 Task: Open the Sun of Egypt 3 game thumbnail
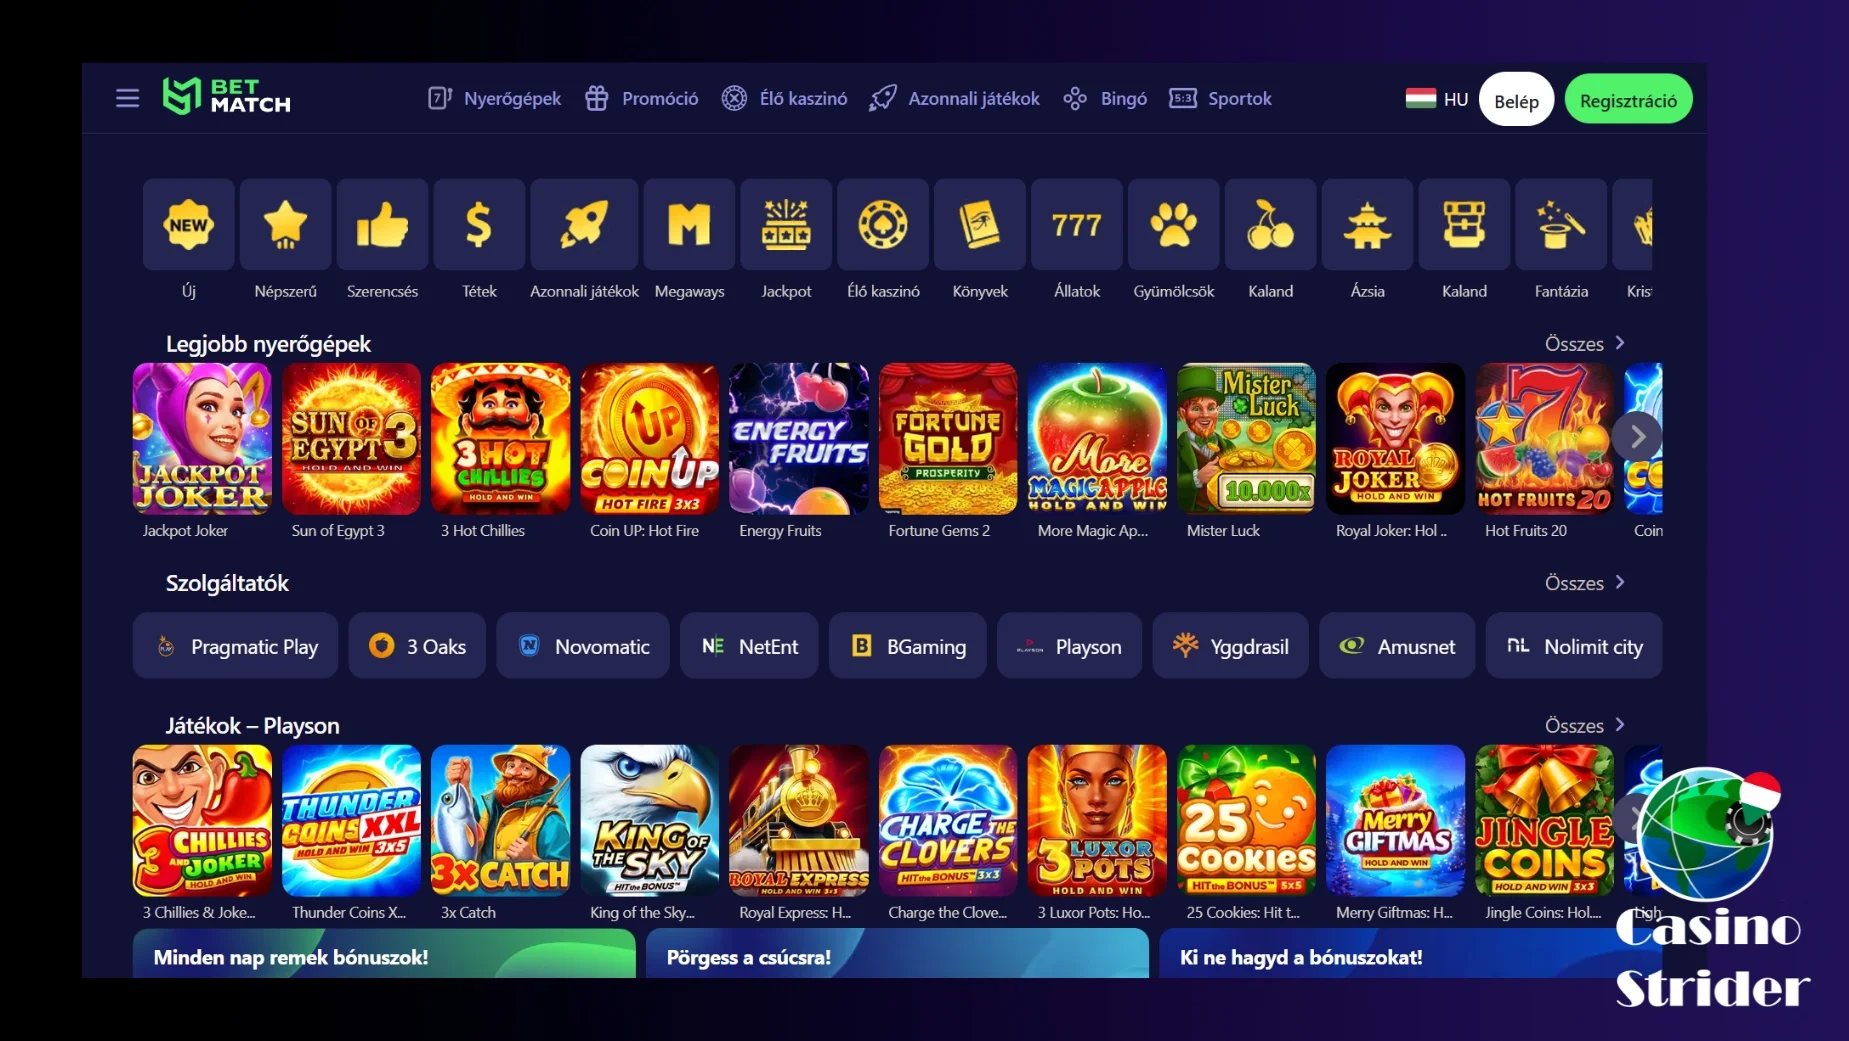point(351,440)
